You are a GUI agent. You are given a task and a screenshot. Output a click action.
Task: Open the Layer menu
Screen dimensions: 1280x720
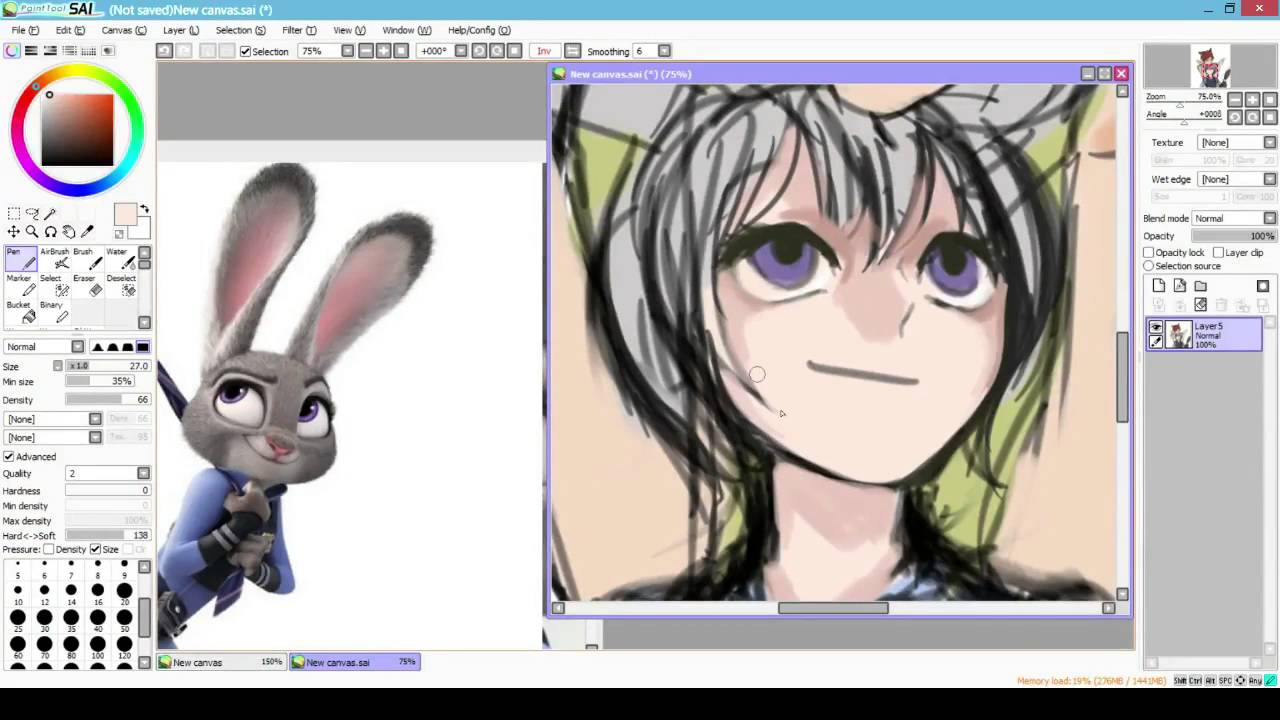(x=180, y=30)
